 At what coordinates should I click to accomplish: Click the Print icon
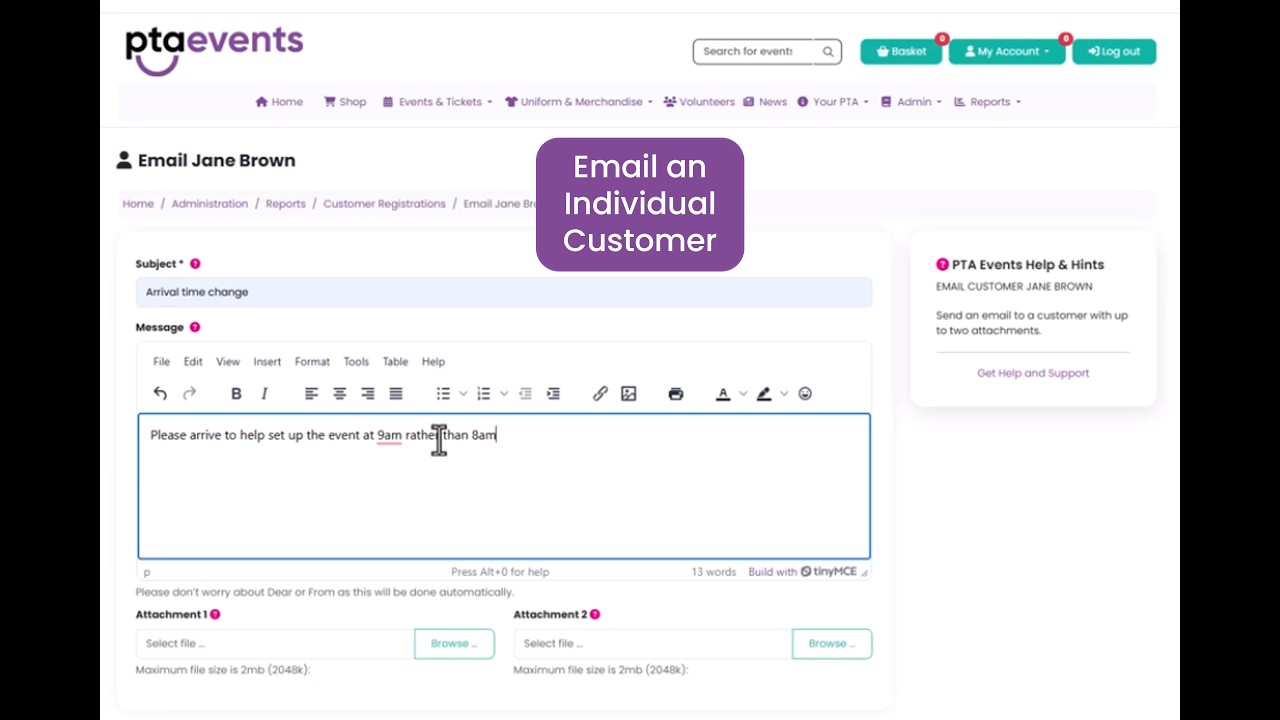pos(676,394)
